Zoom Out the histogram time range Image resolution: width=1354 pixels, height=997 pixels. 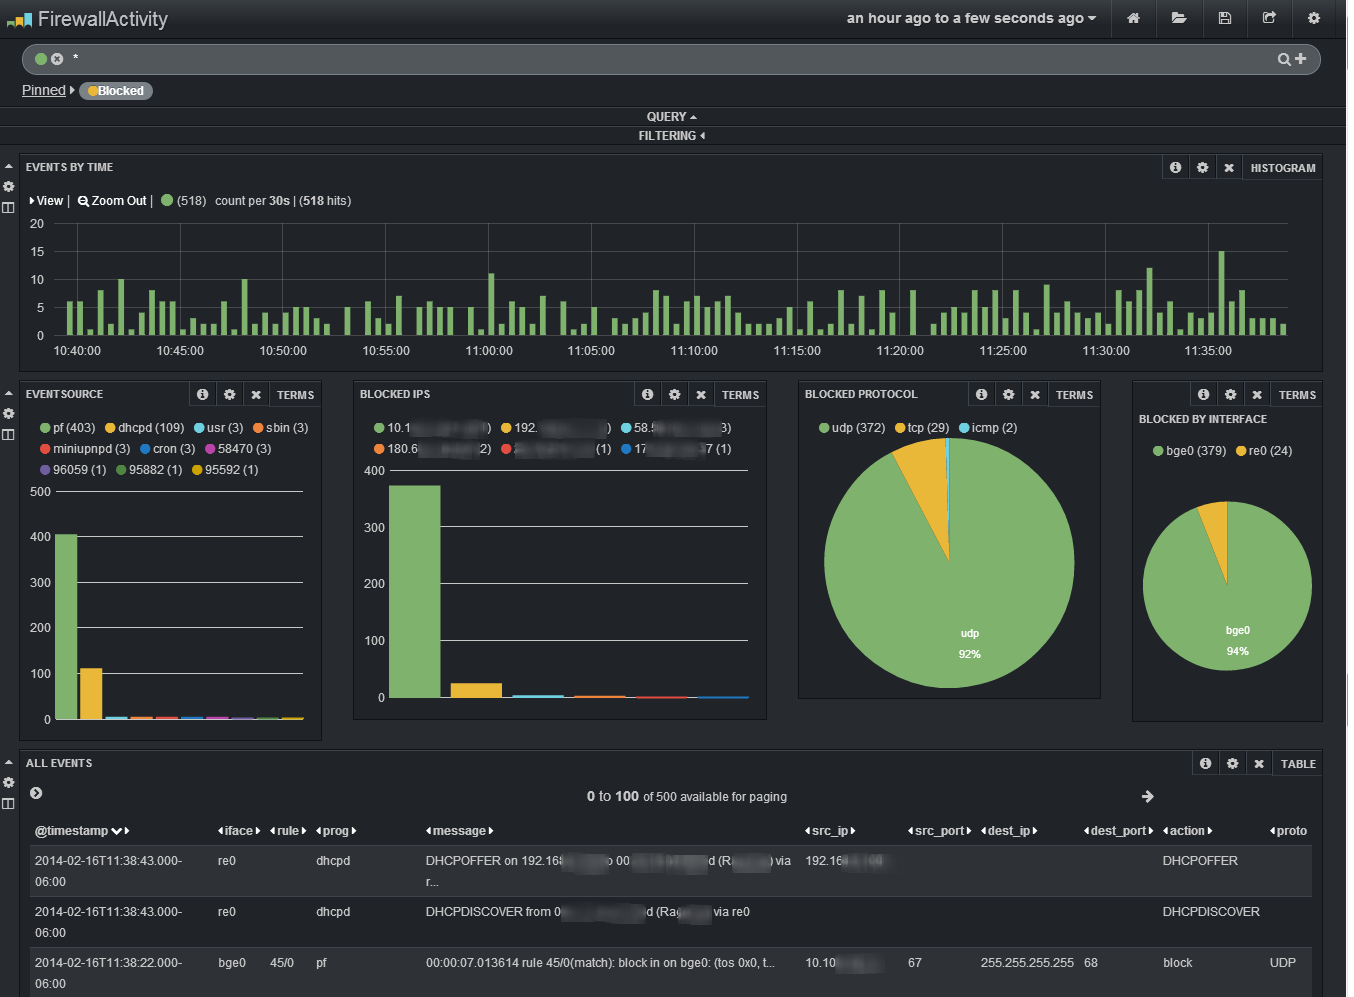(112, 201)
